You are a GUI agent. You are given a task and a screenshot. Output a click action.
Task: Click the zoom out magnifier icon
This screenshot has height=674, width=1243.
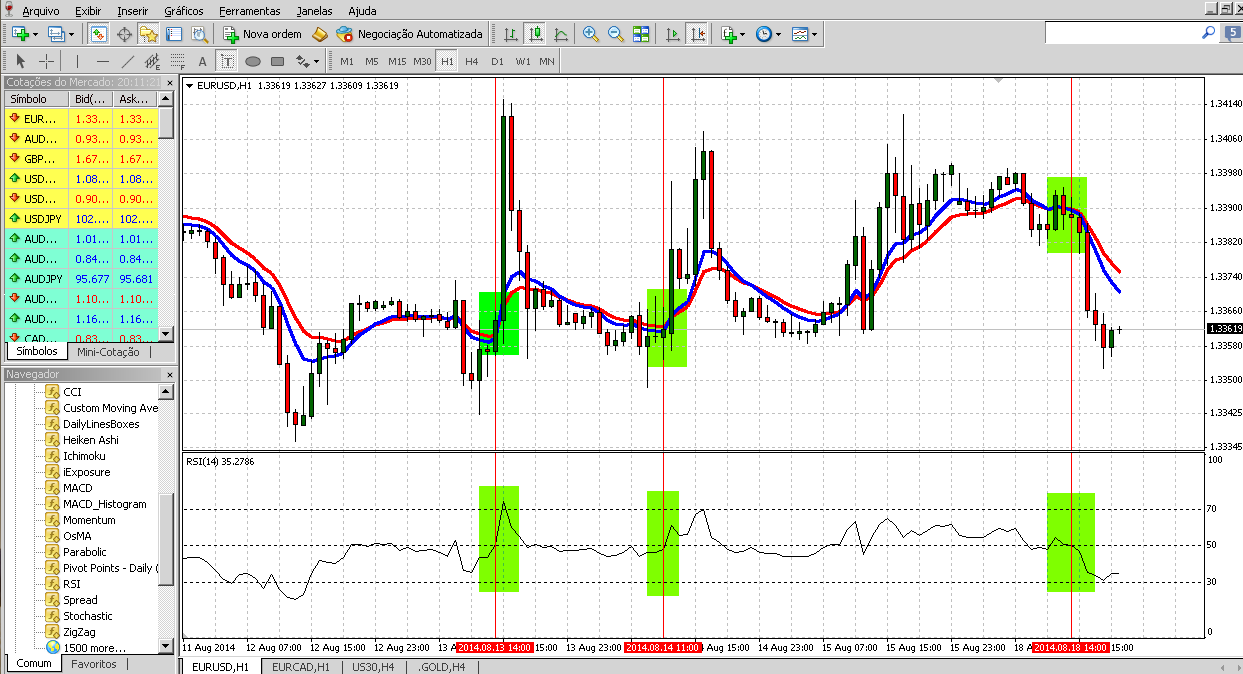click(616, 34)
